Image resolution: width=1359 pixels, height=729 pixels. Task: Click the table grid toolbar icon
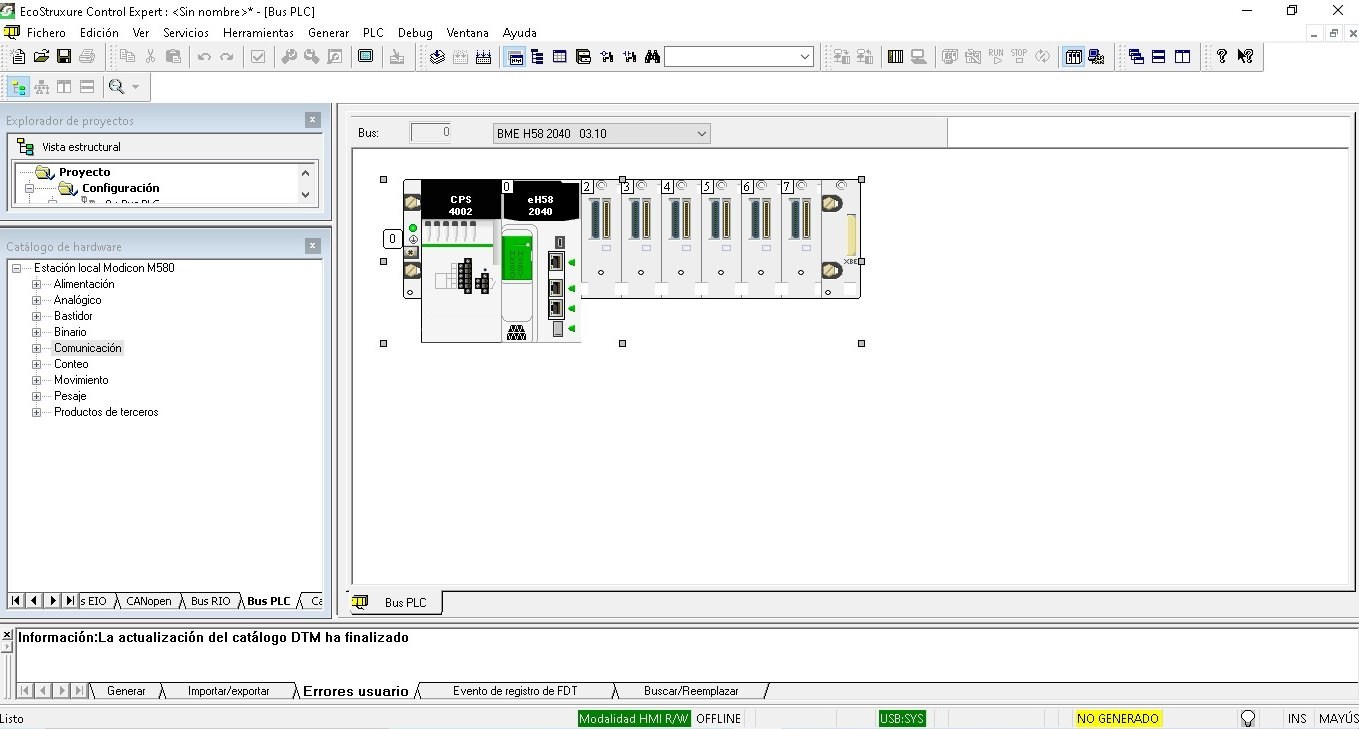[x=560, y=57]
